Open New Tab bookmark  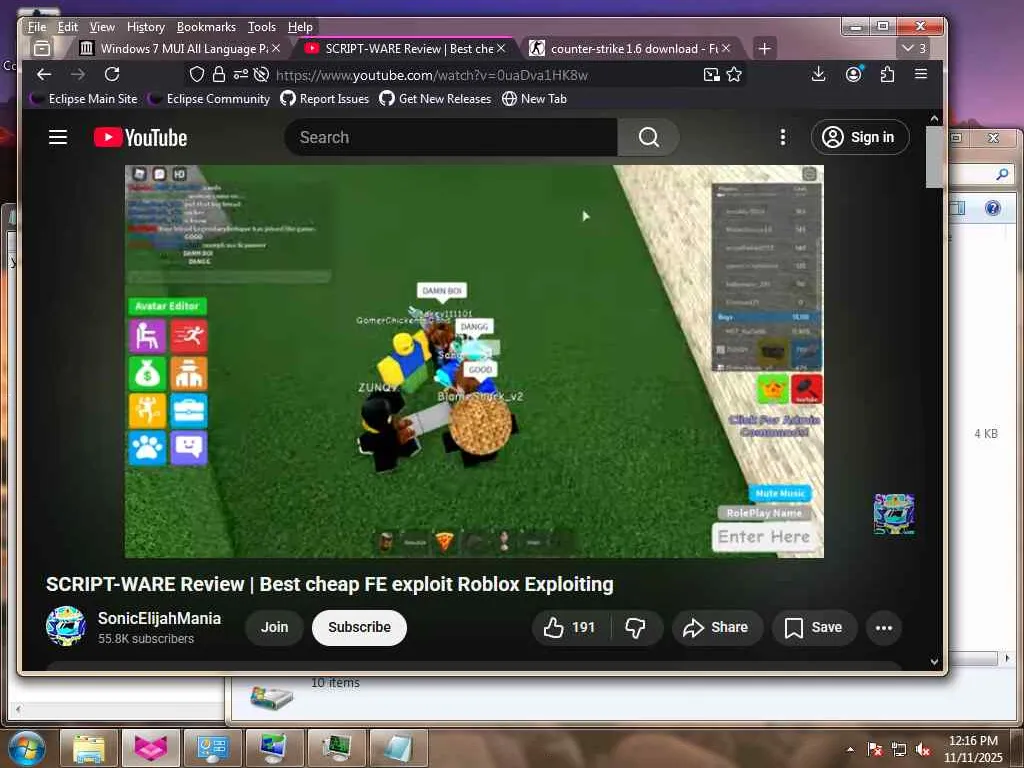(534, 99)
